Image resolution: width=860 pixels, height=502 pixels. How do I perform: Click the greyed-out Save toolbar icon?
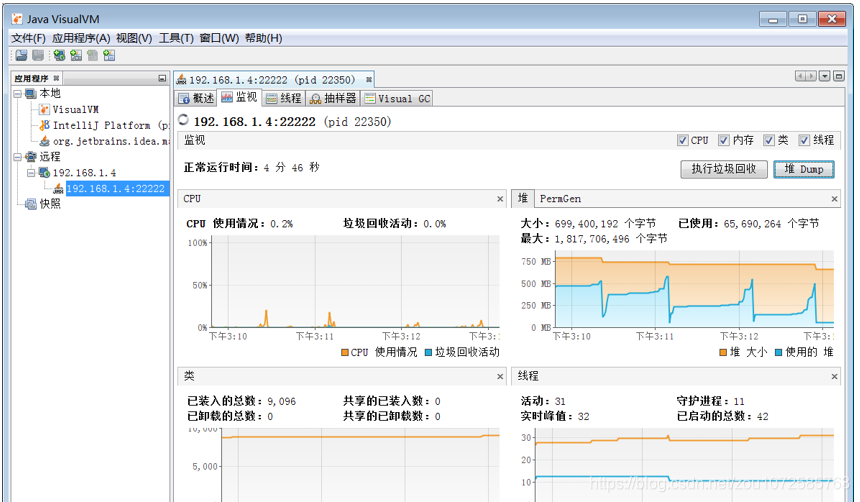click(x=38, y=55)
